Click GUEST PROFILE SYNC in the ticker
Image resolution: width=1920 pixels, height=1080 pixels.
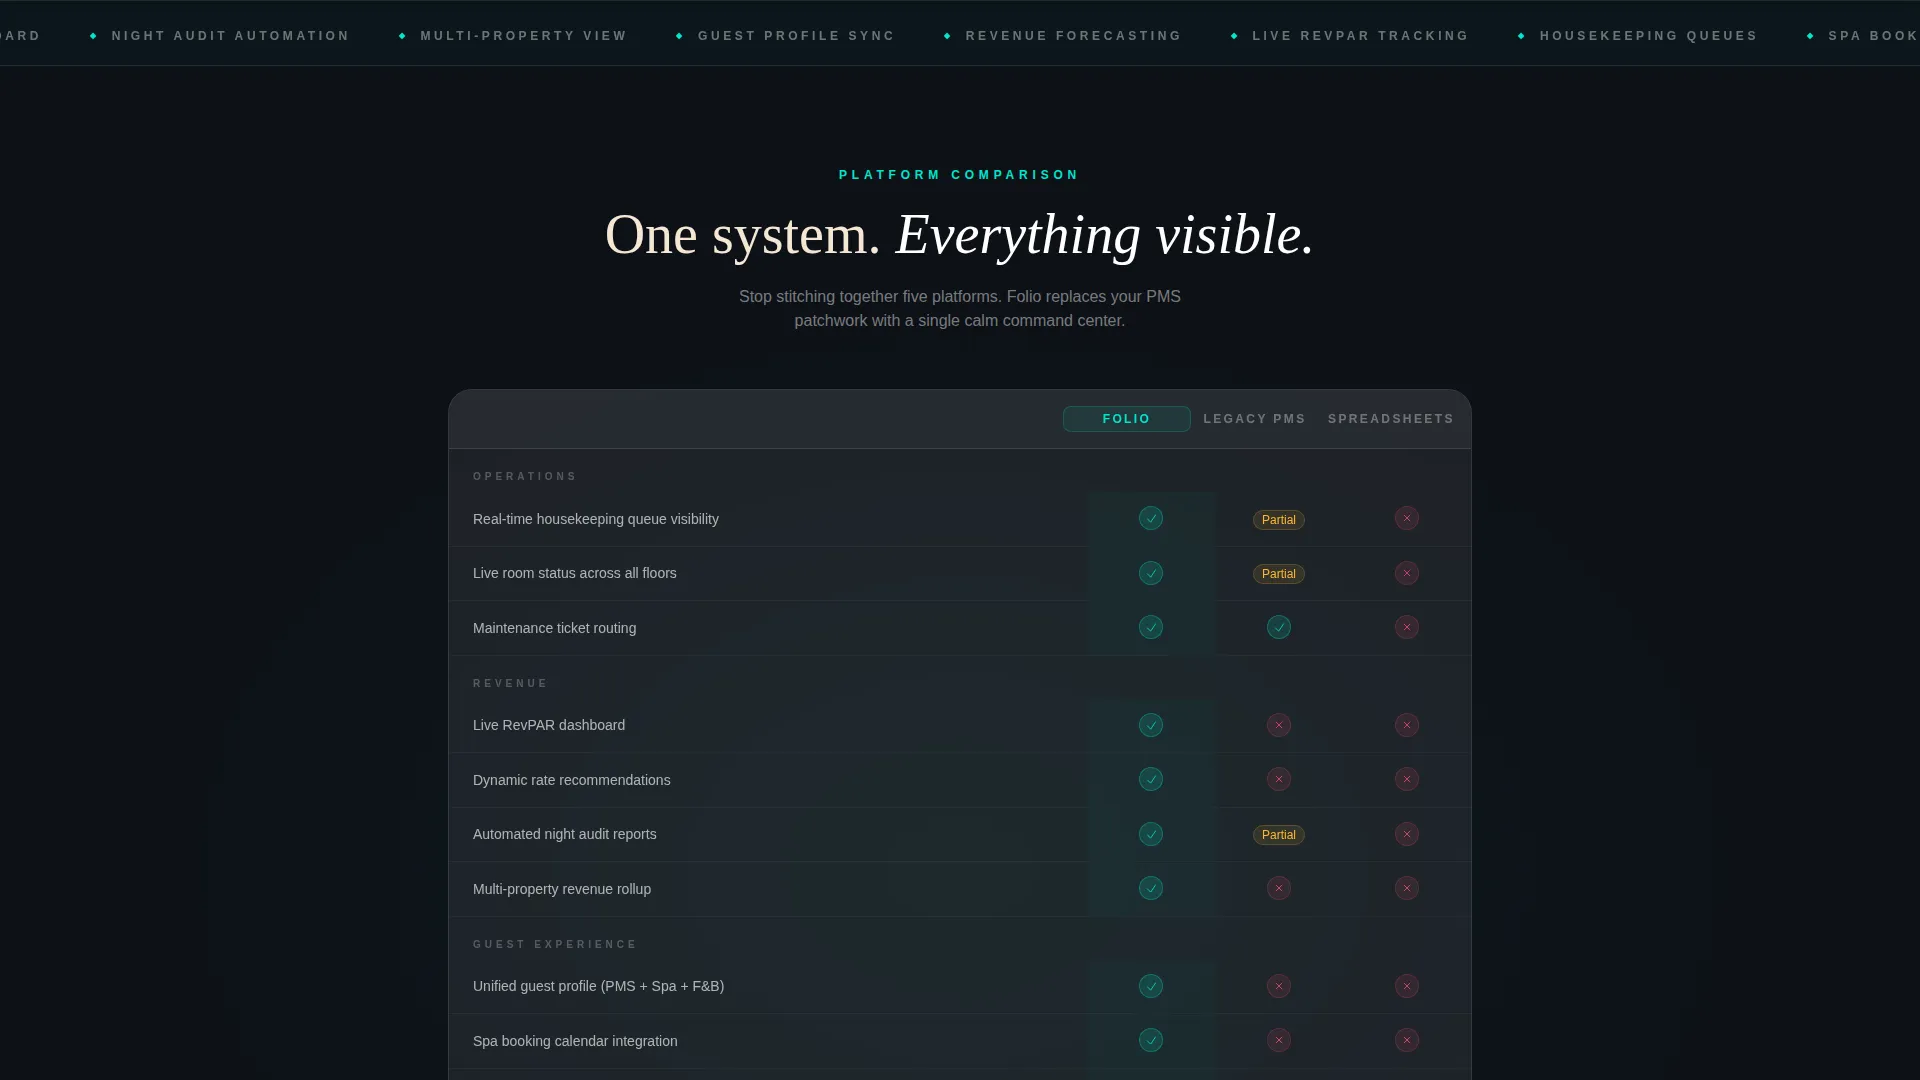797,36
